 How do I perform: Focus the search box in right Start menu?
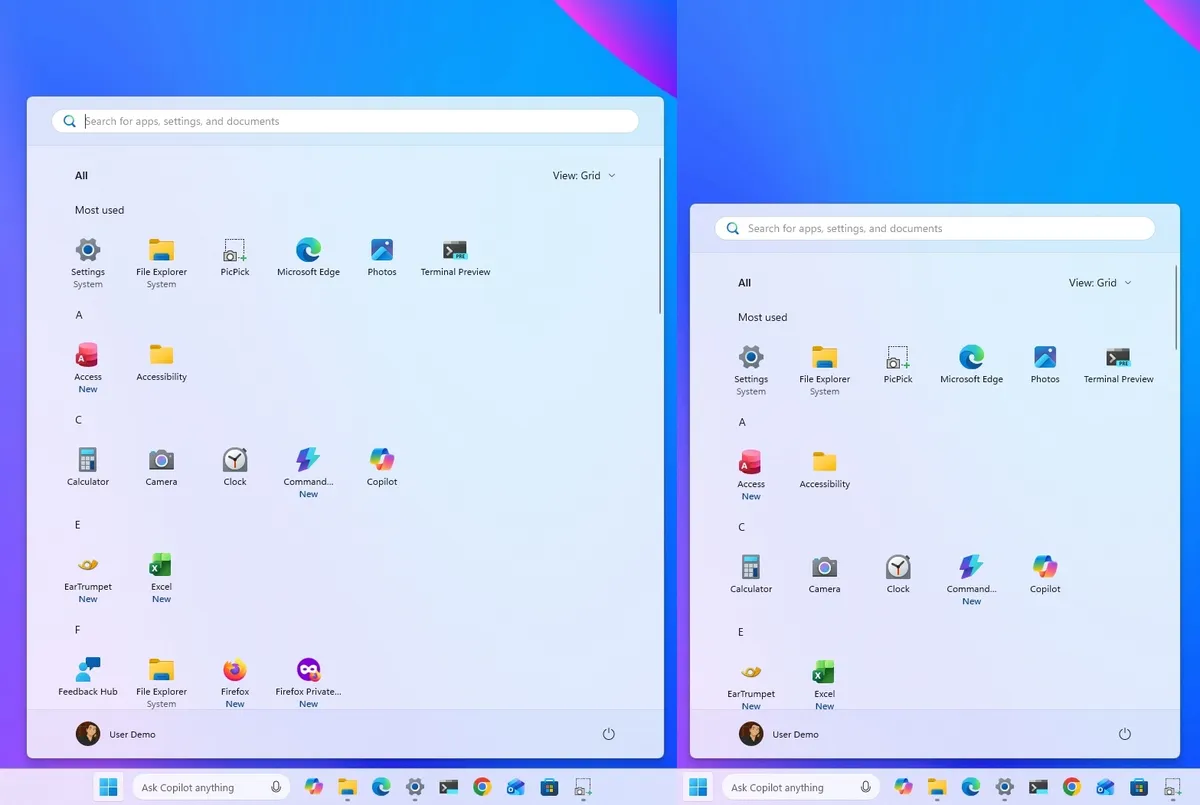pos(934,228)
